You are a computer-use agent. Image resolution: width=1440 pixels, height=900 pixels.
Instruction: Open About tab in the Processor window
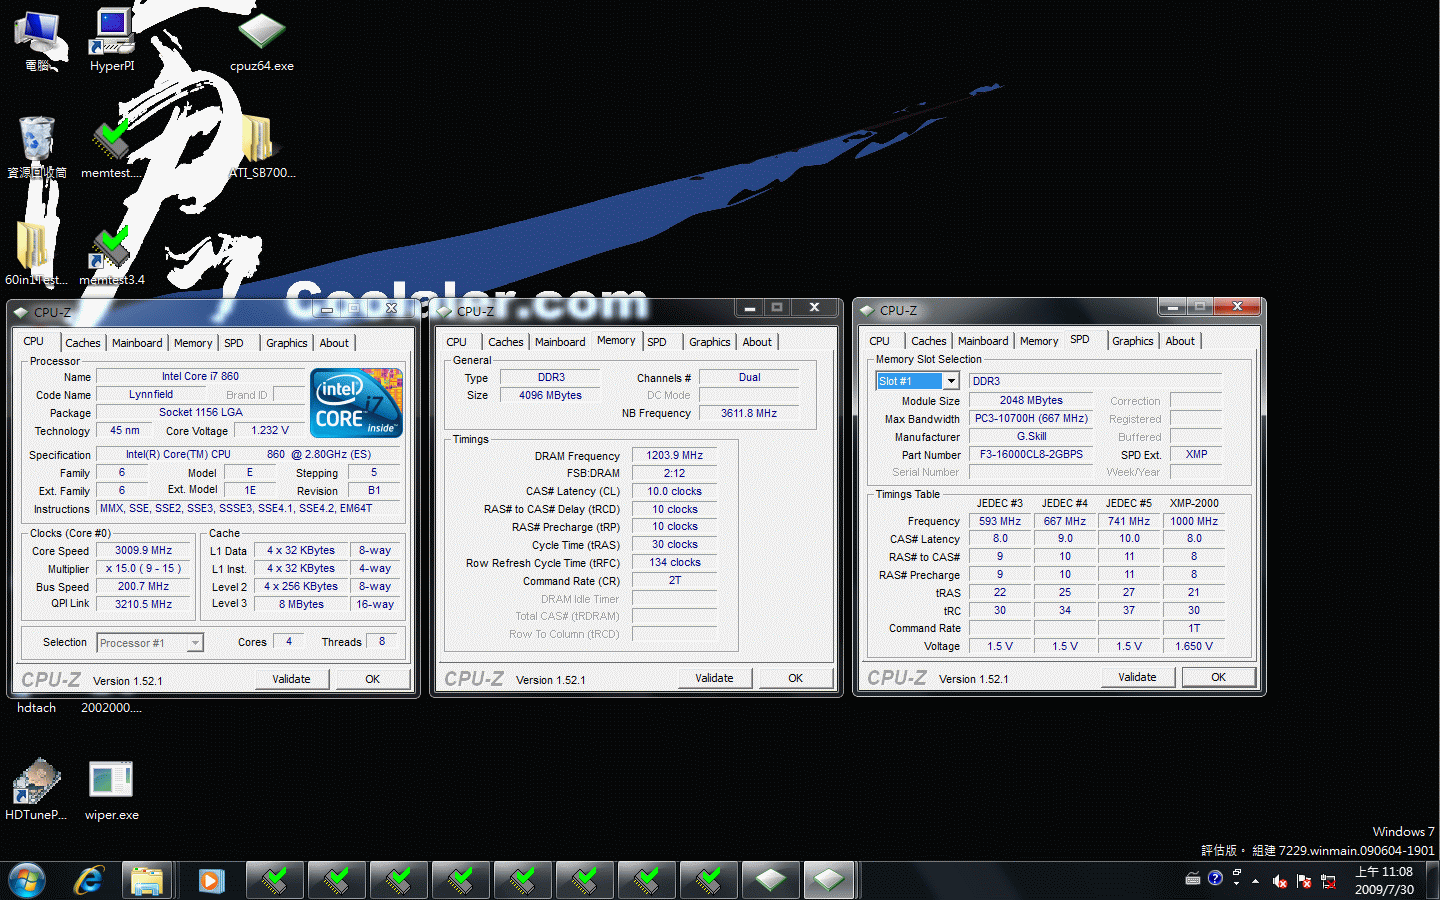tap(334, 343)
